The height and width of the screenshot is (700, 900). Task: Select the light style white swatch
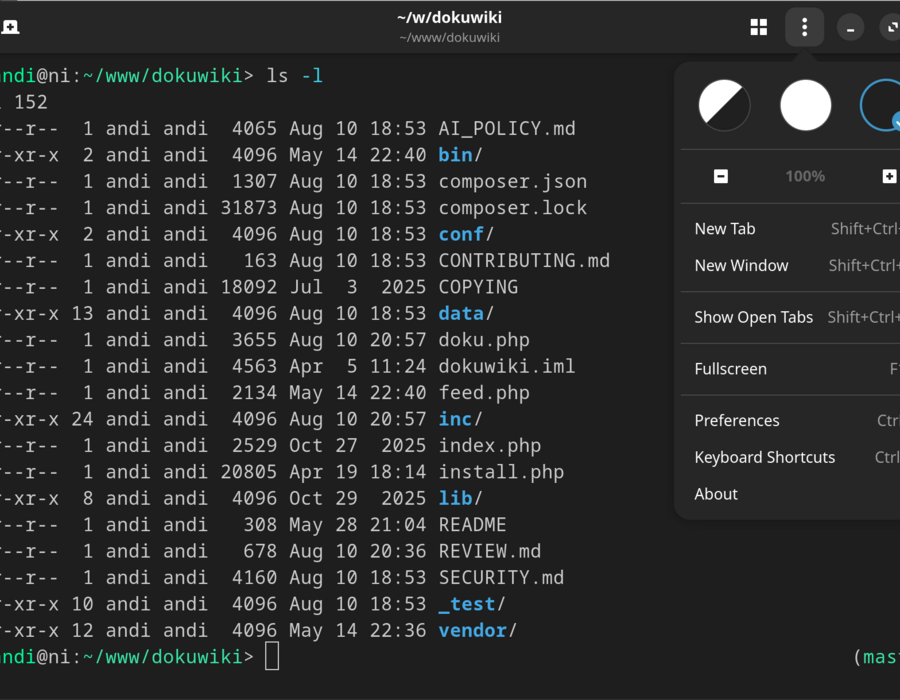click(x=805, y=105)
